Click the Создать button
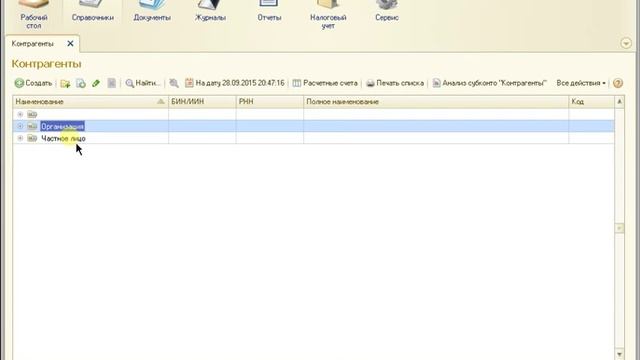 pos(33,83)
